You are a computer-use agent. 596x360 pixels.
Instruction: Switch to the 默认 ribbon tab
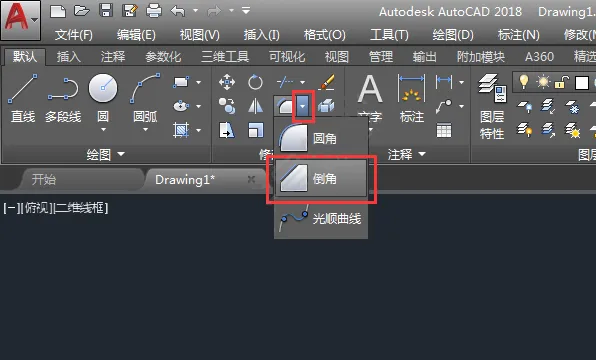point(25,57)
